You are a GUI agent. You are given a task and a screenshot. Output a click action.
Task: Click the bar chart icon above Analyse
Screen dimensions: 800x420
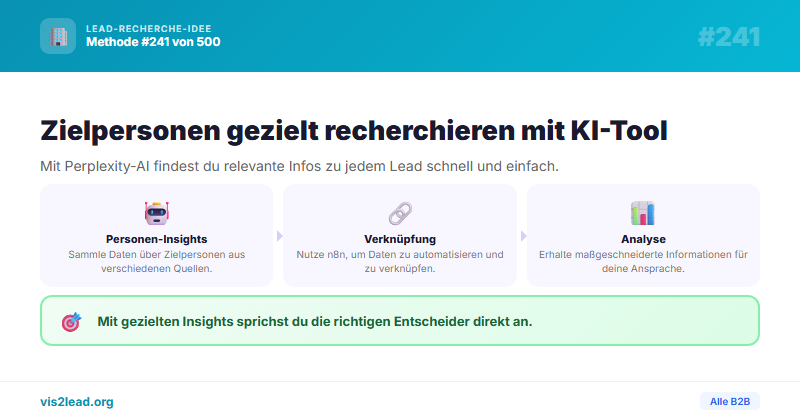643,213
